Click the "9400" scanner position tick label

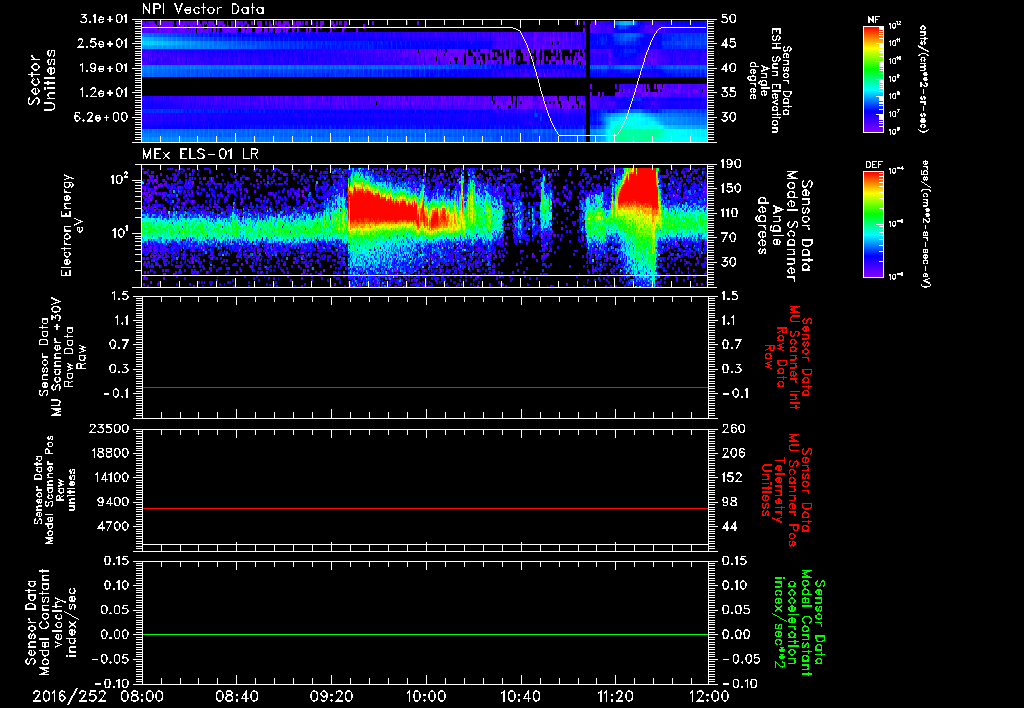click(x=112, y=502)
